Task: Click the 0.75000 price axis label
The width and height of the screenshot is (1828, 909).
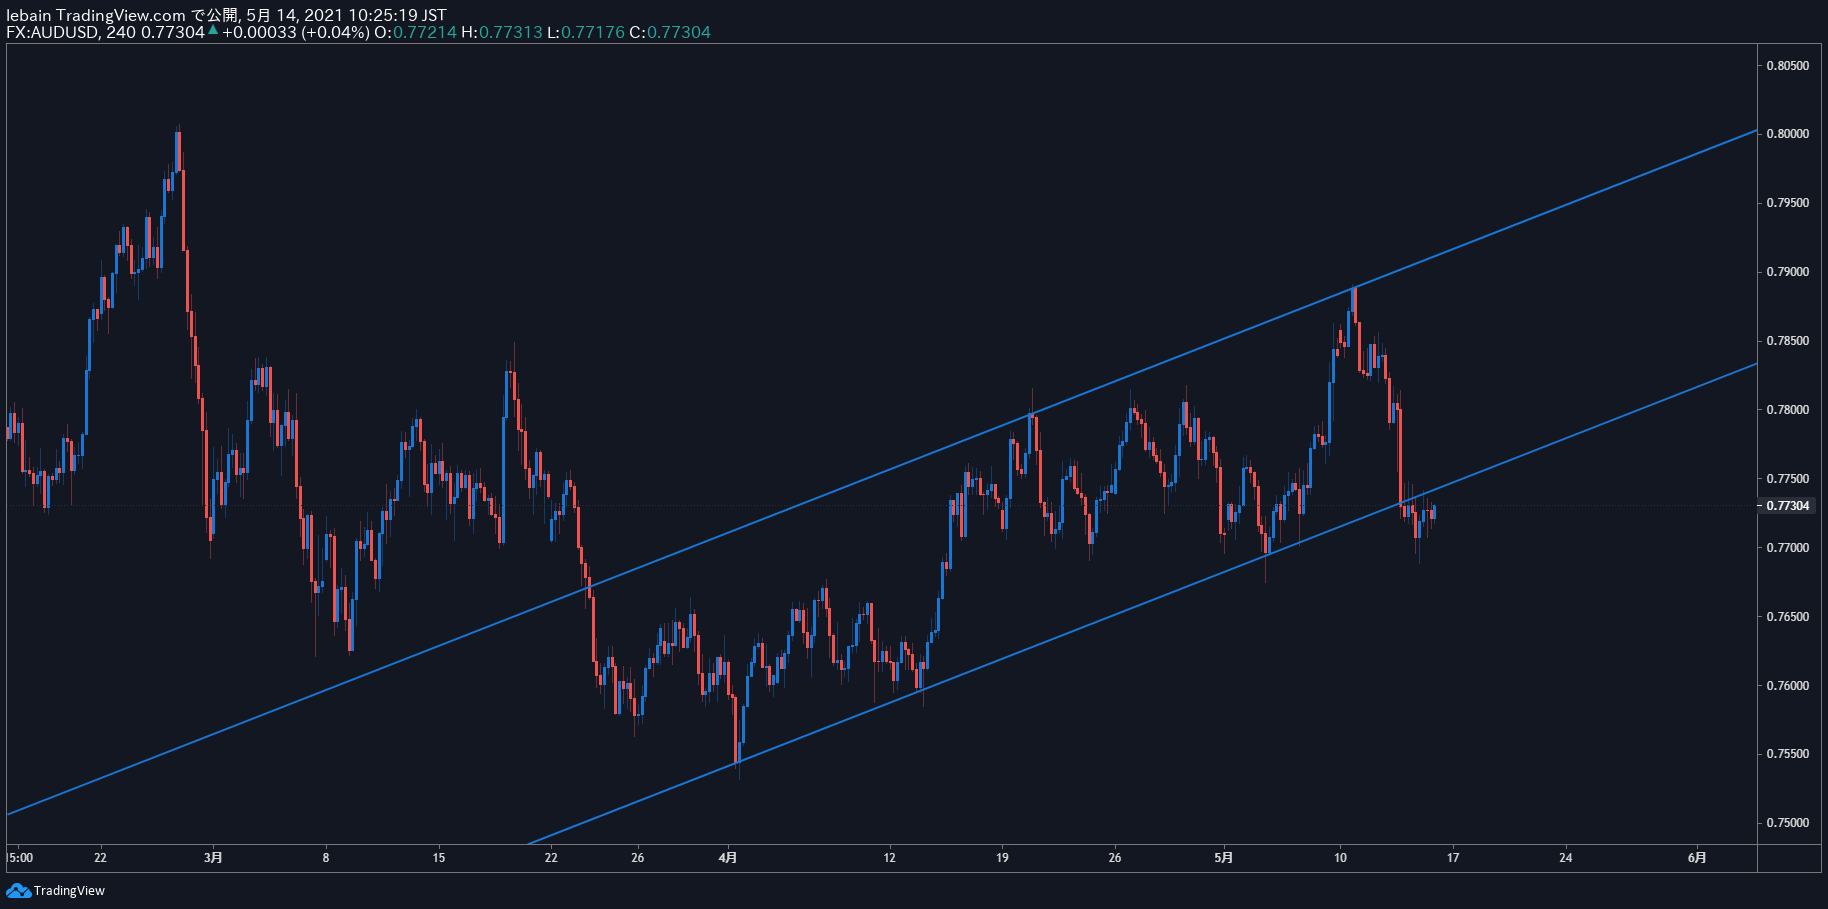Action: pyautogui.click(x=1787, y=823)
